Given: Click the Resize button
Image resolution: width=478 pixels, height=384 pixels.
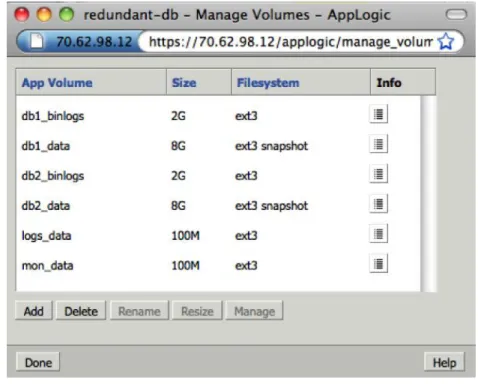Looking at the screenshot, I should (197, 311).
